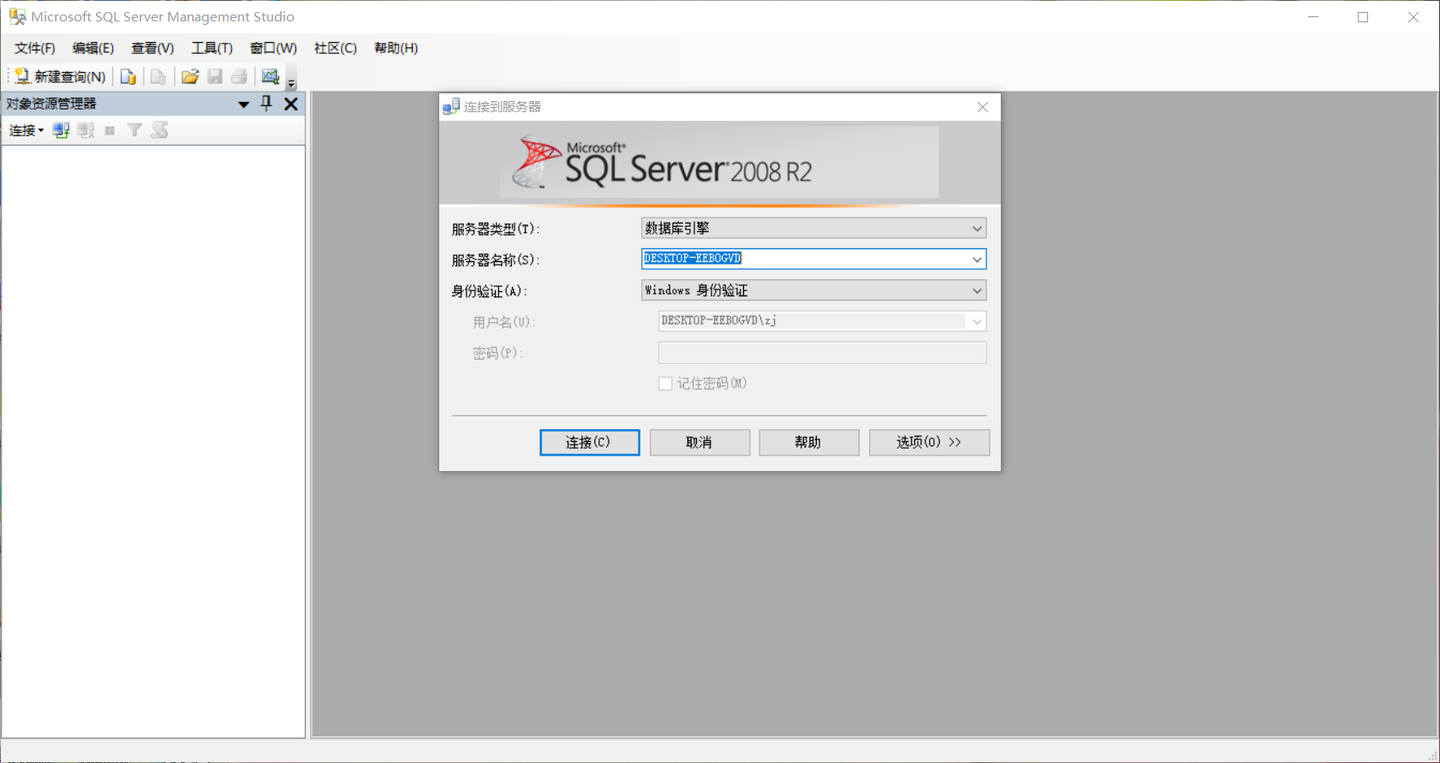Screen dimensions: 1440x763
Task: Click the 新建查询(N) toolbar button
Action: [60, 76]
